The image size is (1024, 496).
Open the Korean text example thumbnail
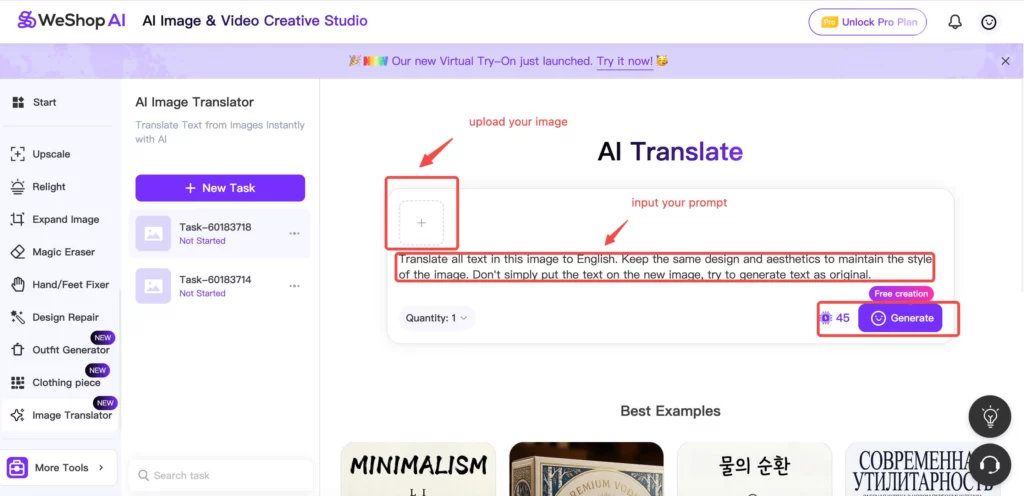754,469
